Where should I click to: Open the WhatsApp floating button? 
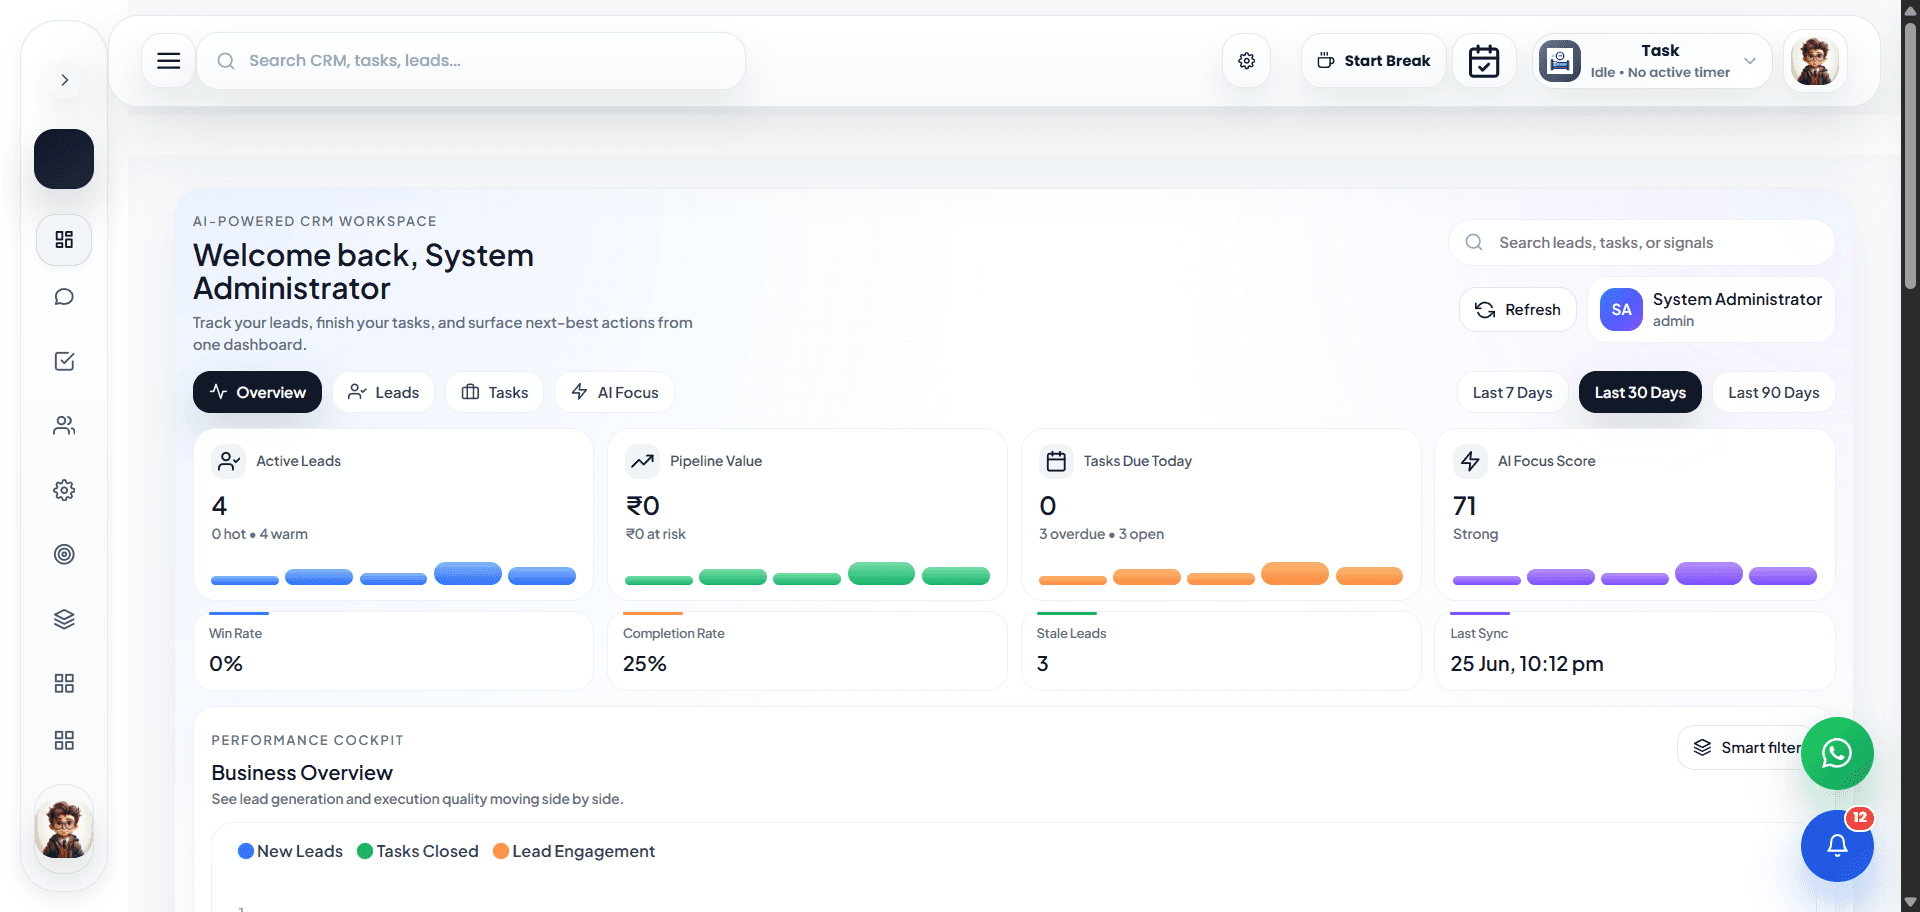tap(1837, 753)
